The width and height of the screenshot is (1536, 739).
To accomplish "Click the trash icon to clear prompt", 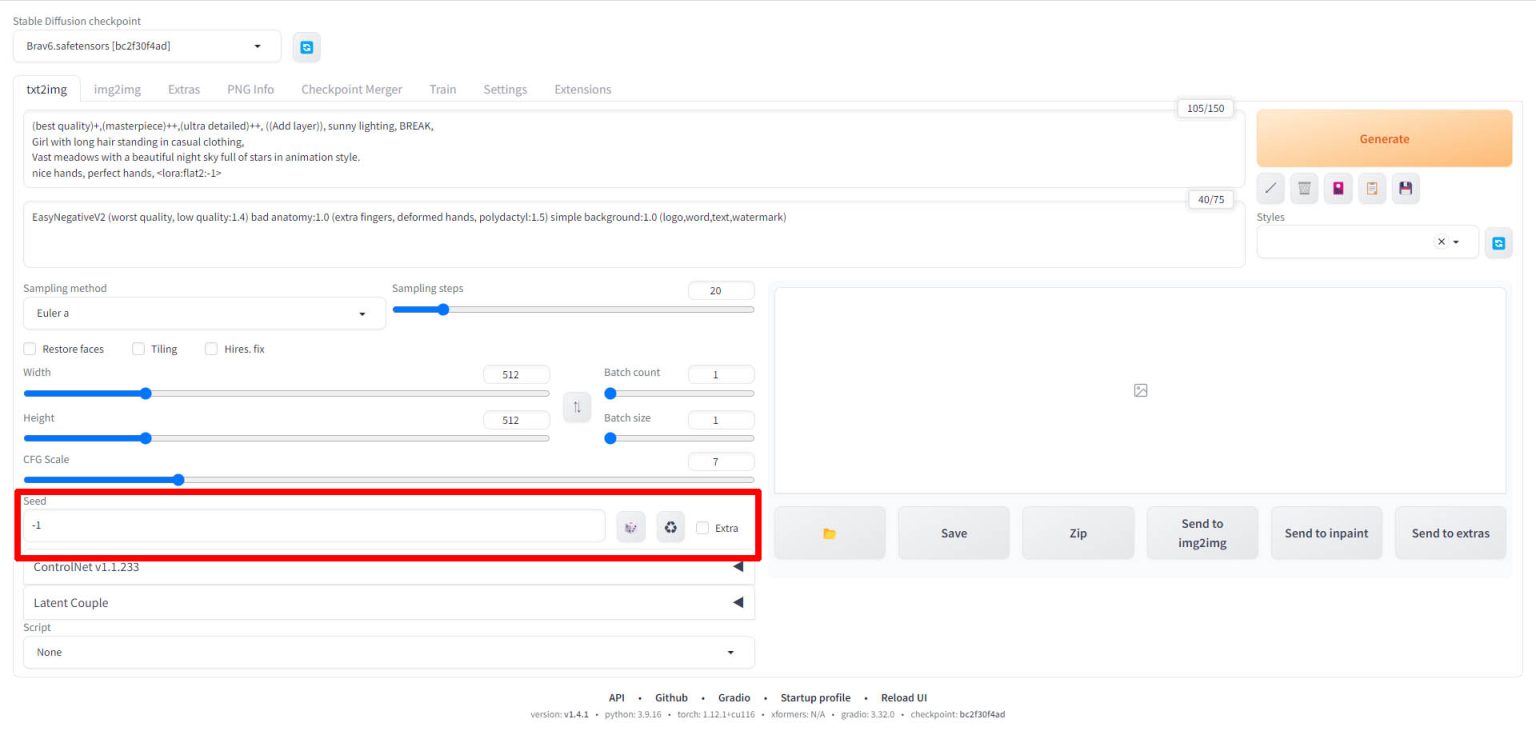I will pos(1303,188).
